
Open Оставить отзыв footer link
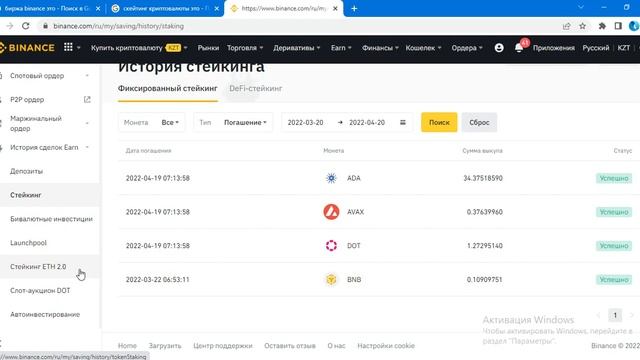pyautogui.click(x=290, y=346)
